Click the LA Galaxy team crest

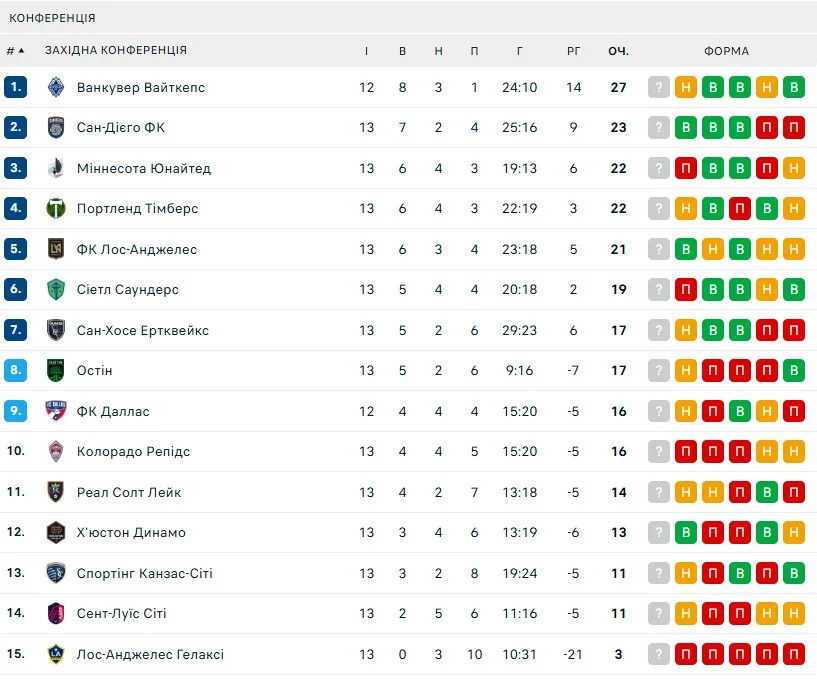tap(56, 654)
